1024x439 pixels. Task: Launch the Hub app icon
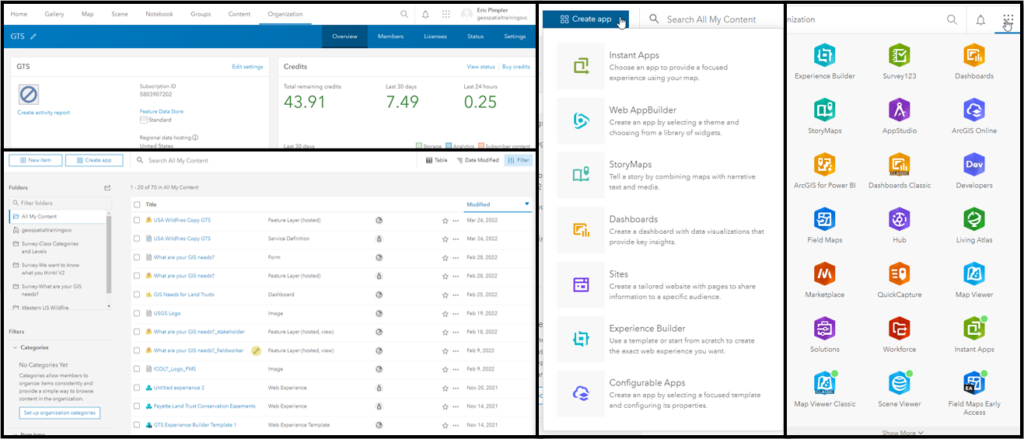click(x=899, y=219)
